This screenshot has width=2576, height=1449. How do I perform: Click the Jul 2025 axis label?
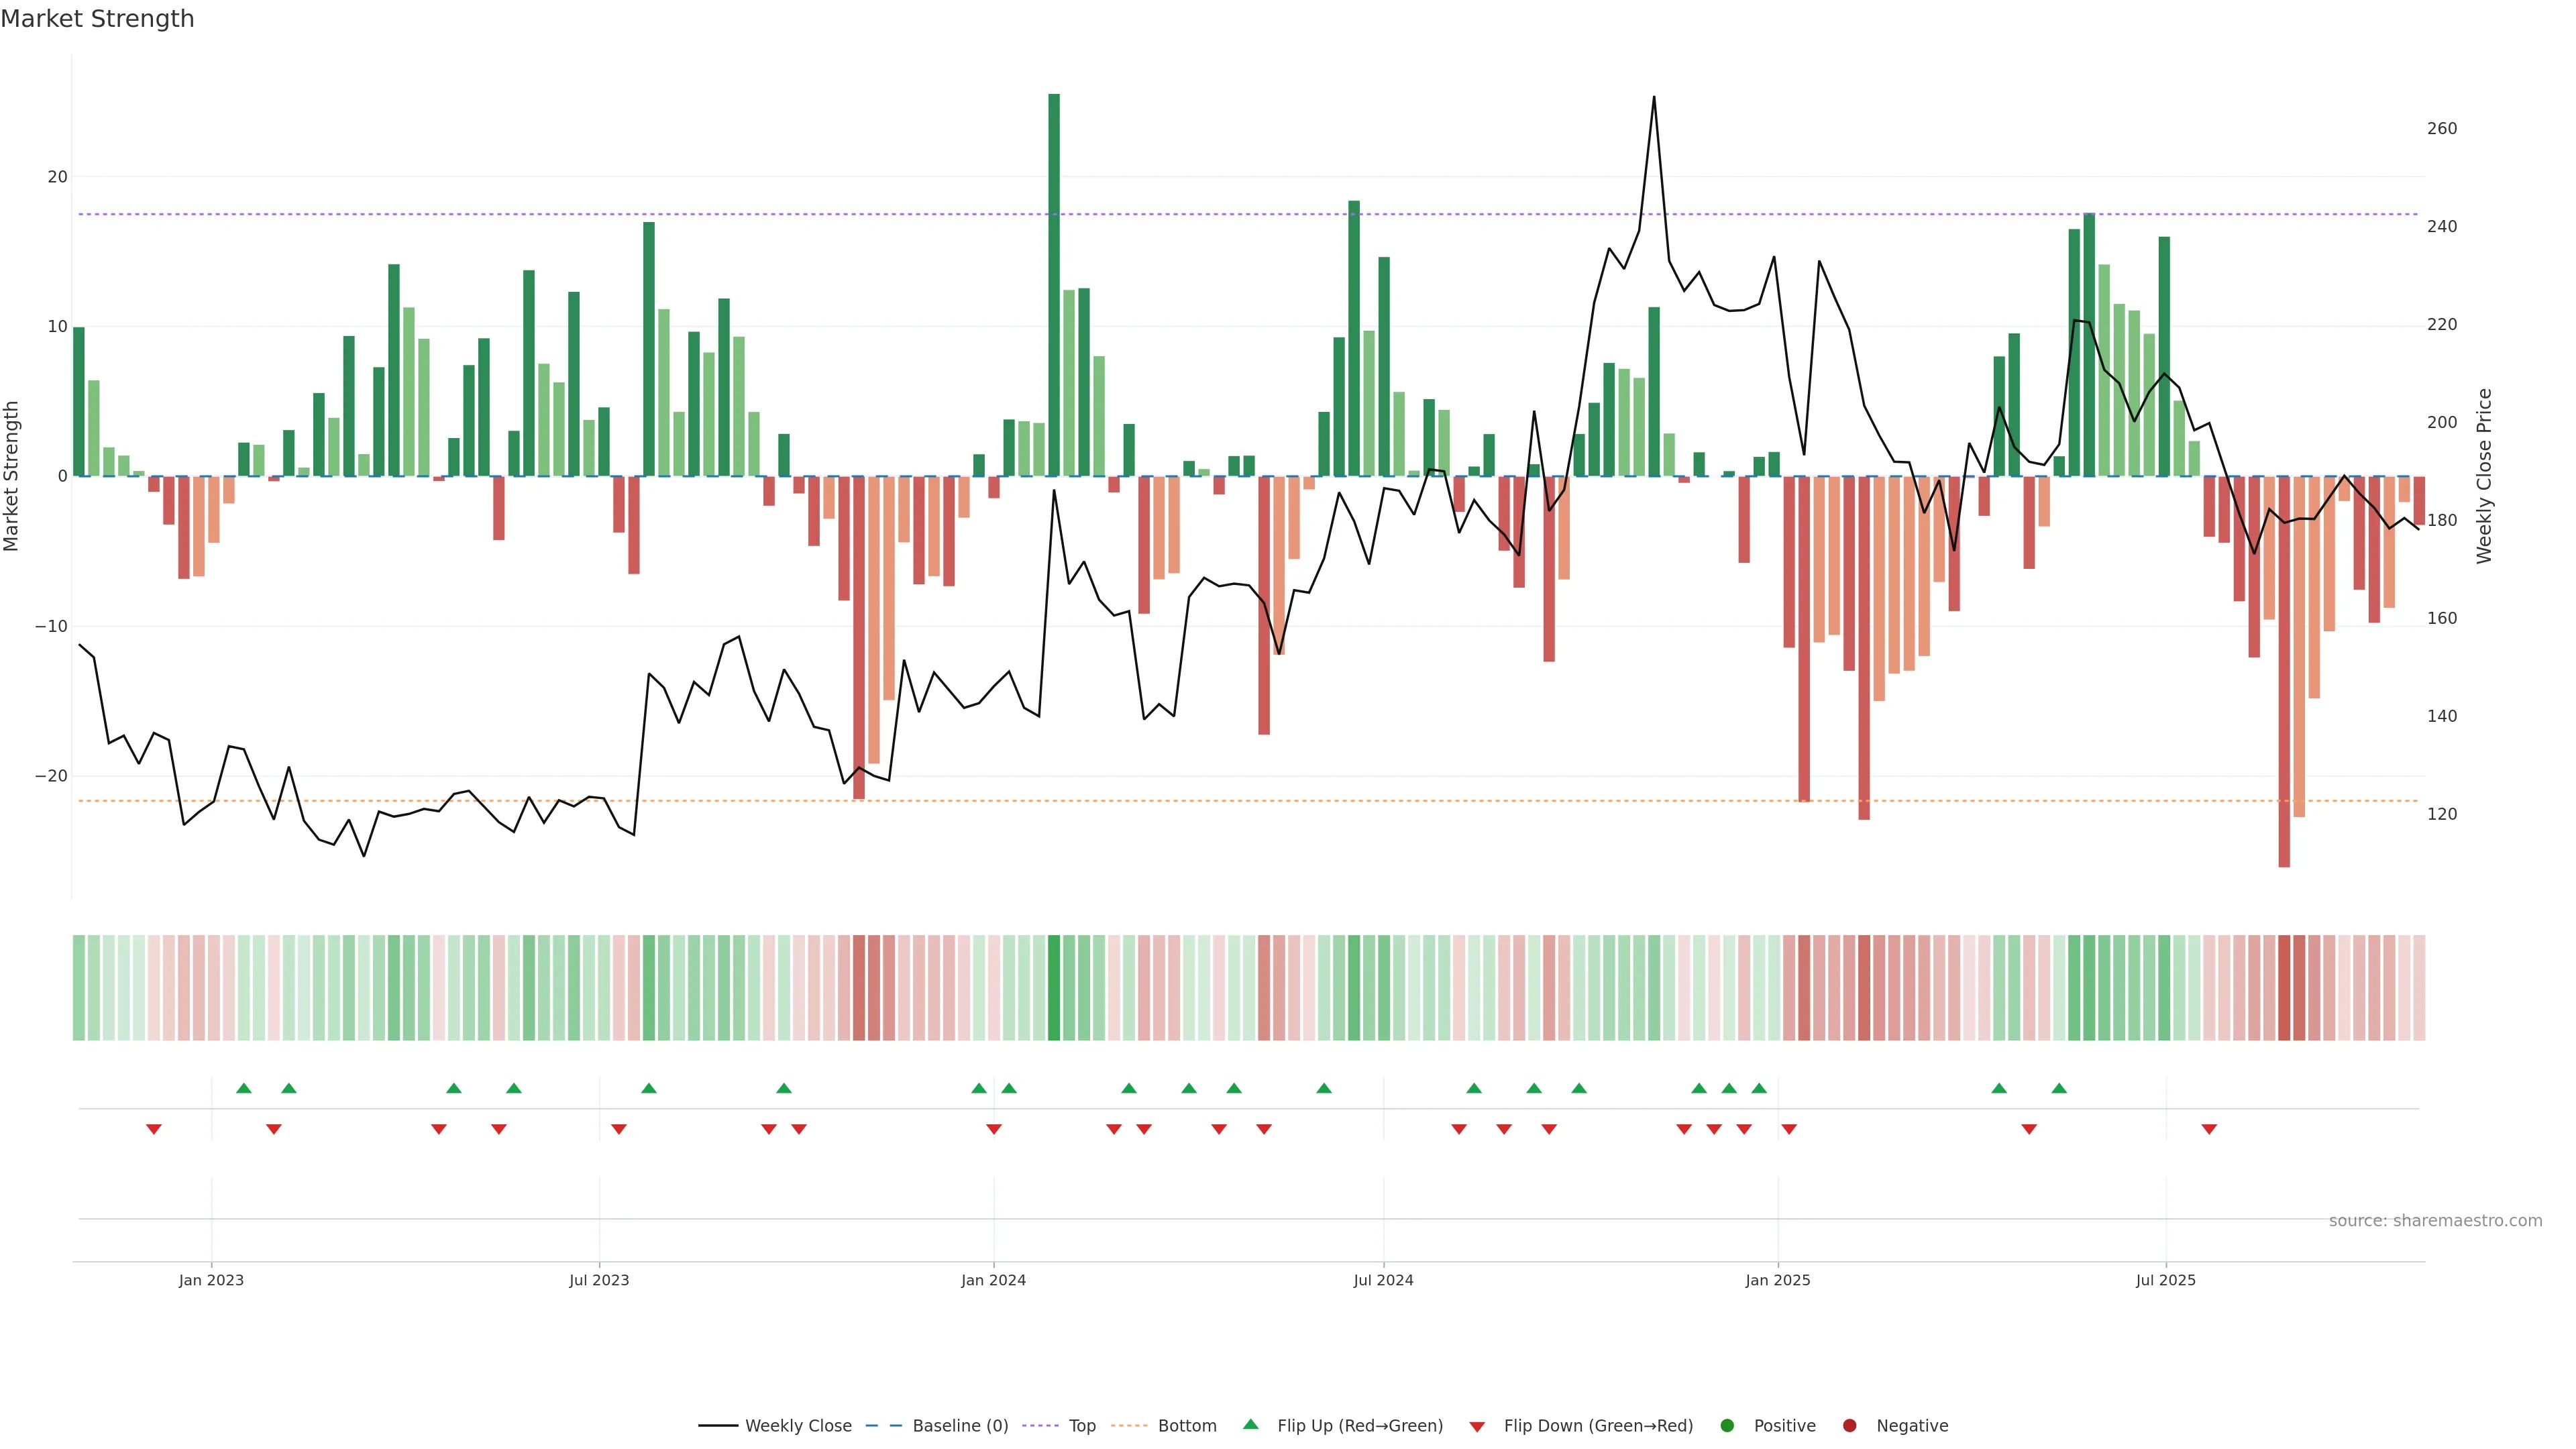(x=2165, y=1280)
